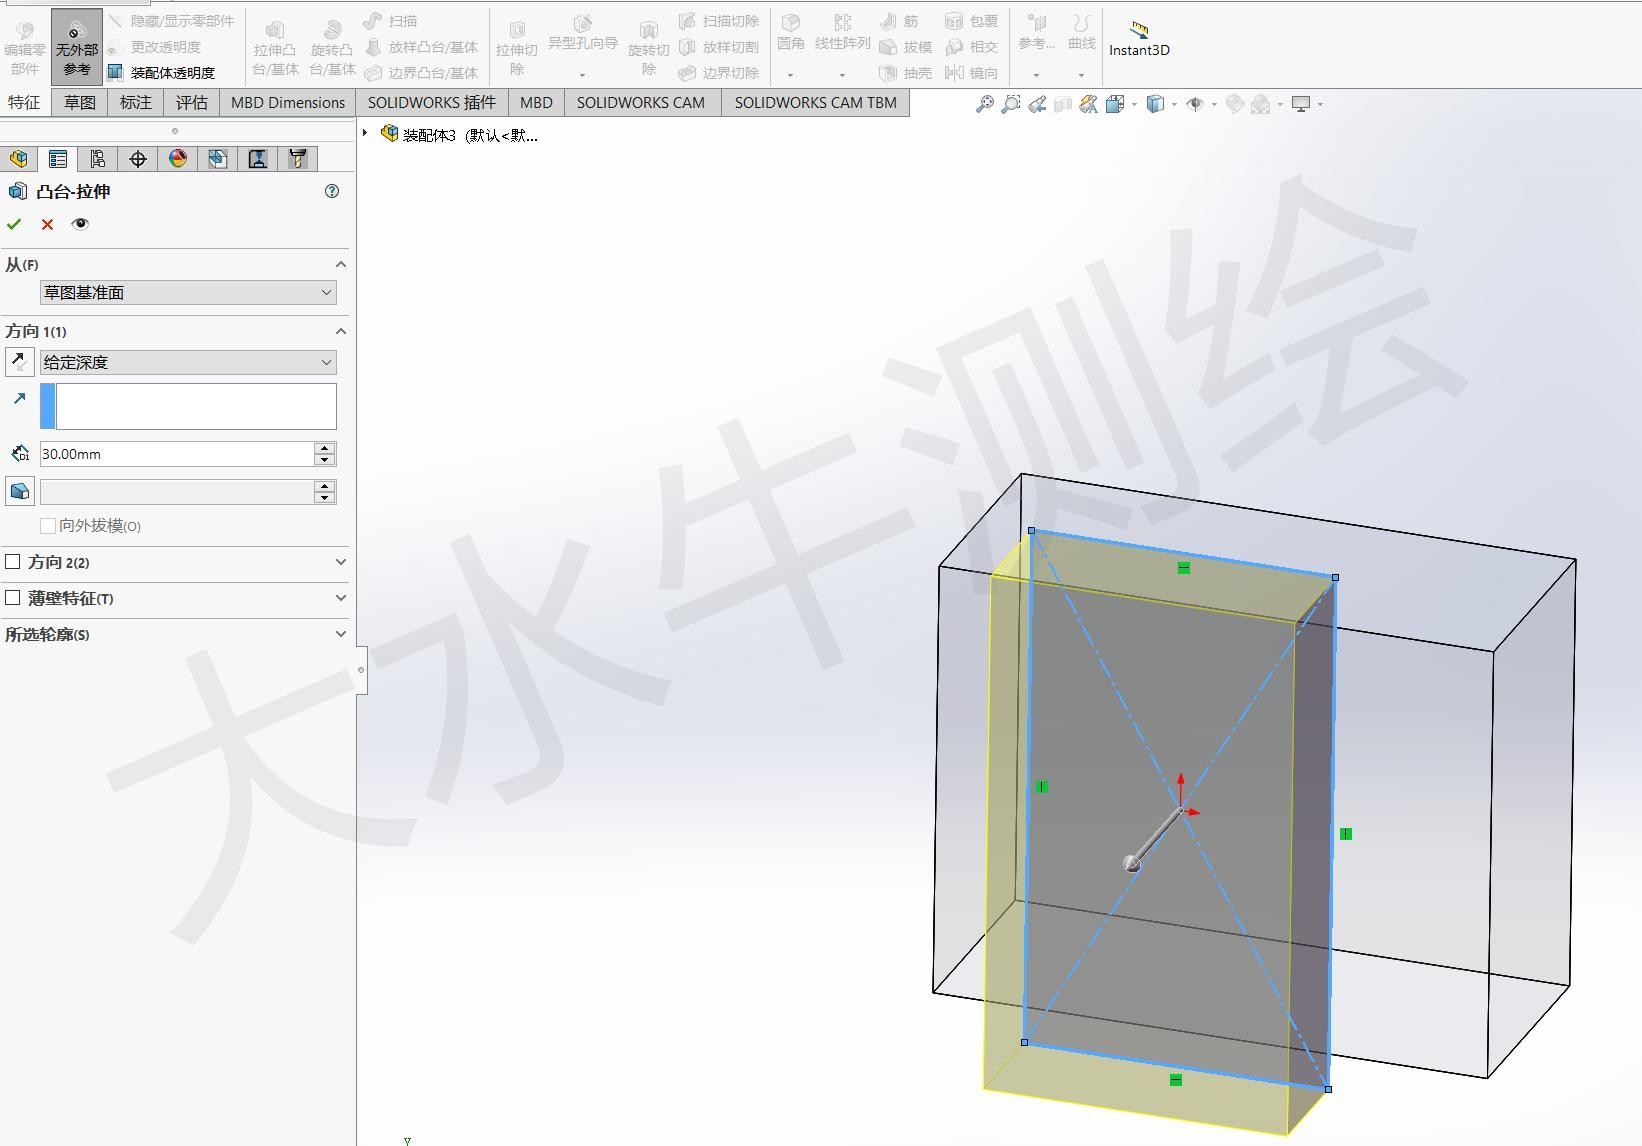Image resolution: width=1642 pixels, height=1146 pixels.
Task: Enable the 方向 2 checkbox
Action: pos(13,562)
